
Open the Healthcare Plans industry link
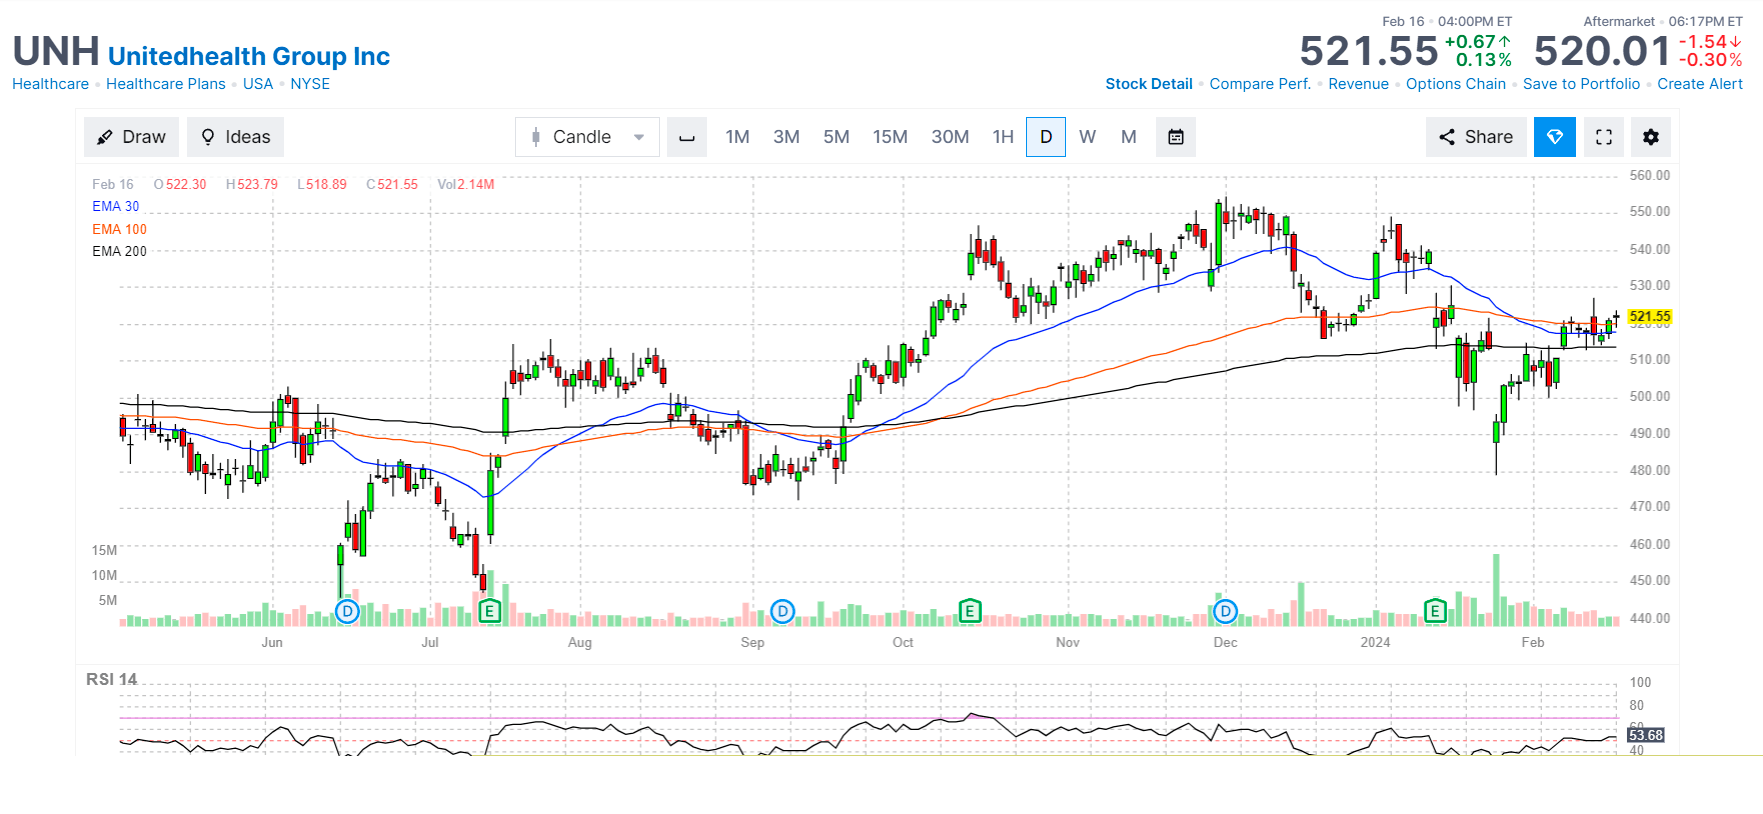click(166, 84)
